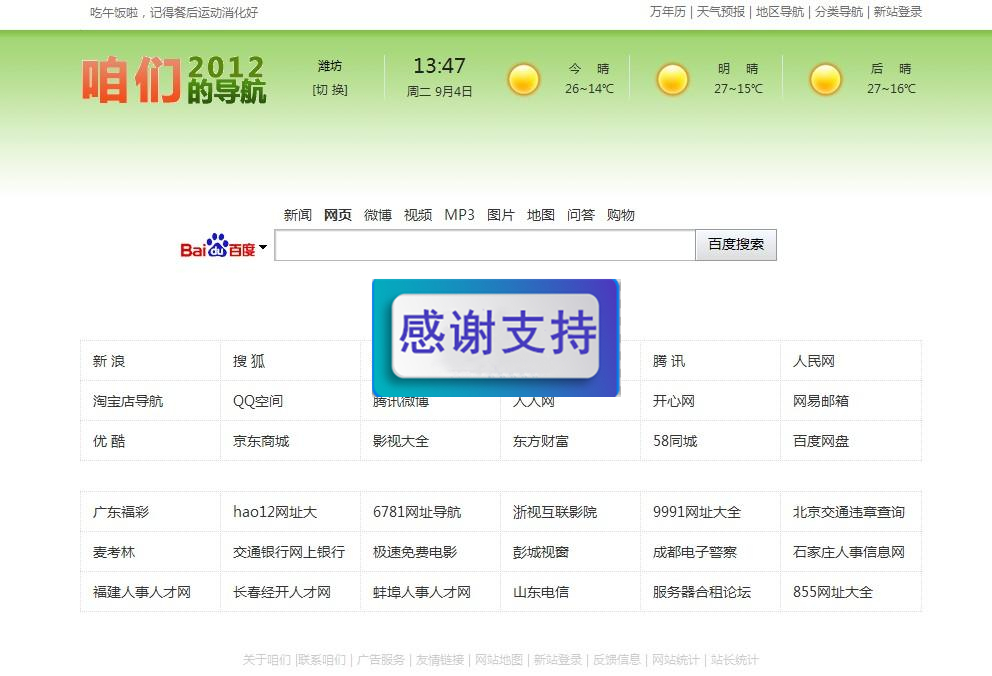Select the 购物 search tab
Screen dimensions: 992x676
click(621, 215)
